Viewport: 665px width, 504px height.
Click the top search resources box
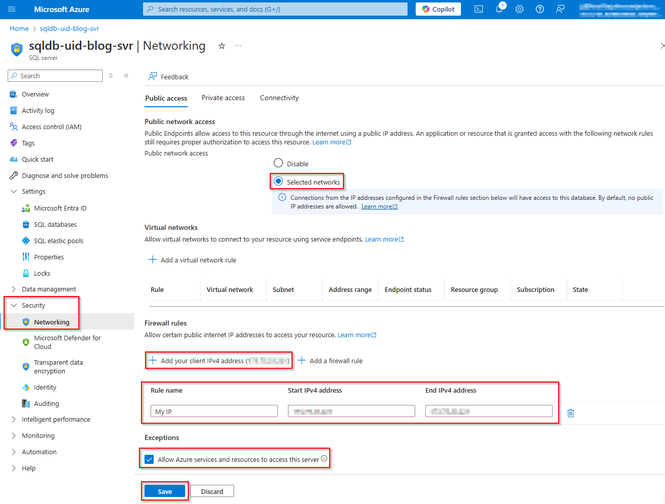point(275,9)
